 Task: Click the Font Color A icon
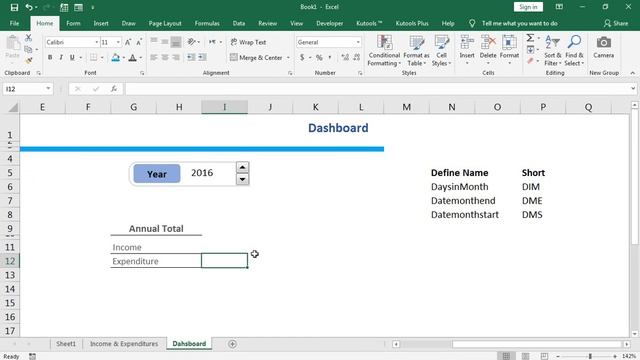[x=132, y=58]
